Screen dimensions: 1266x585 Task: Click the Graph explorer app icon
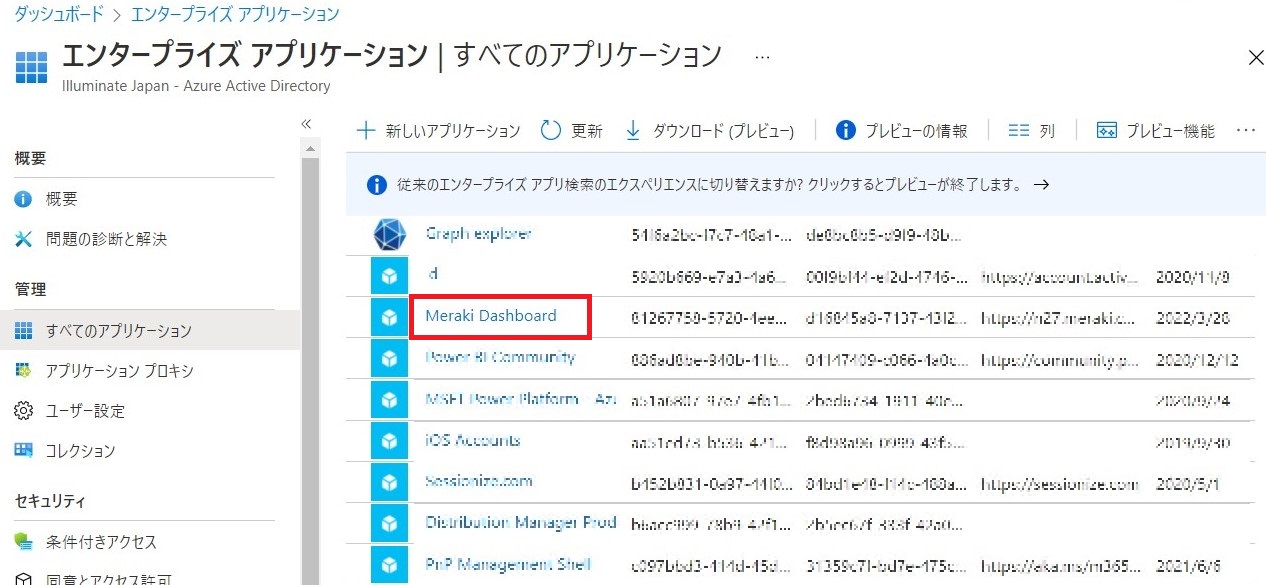tap(389, 235)
